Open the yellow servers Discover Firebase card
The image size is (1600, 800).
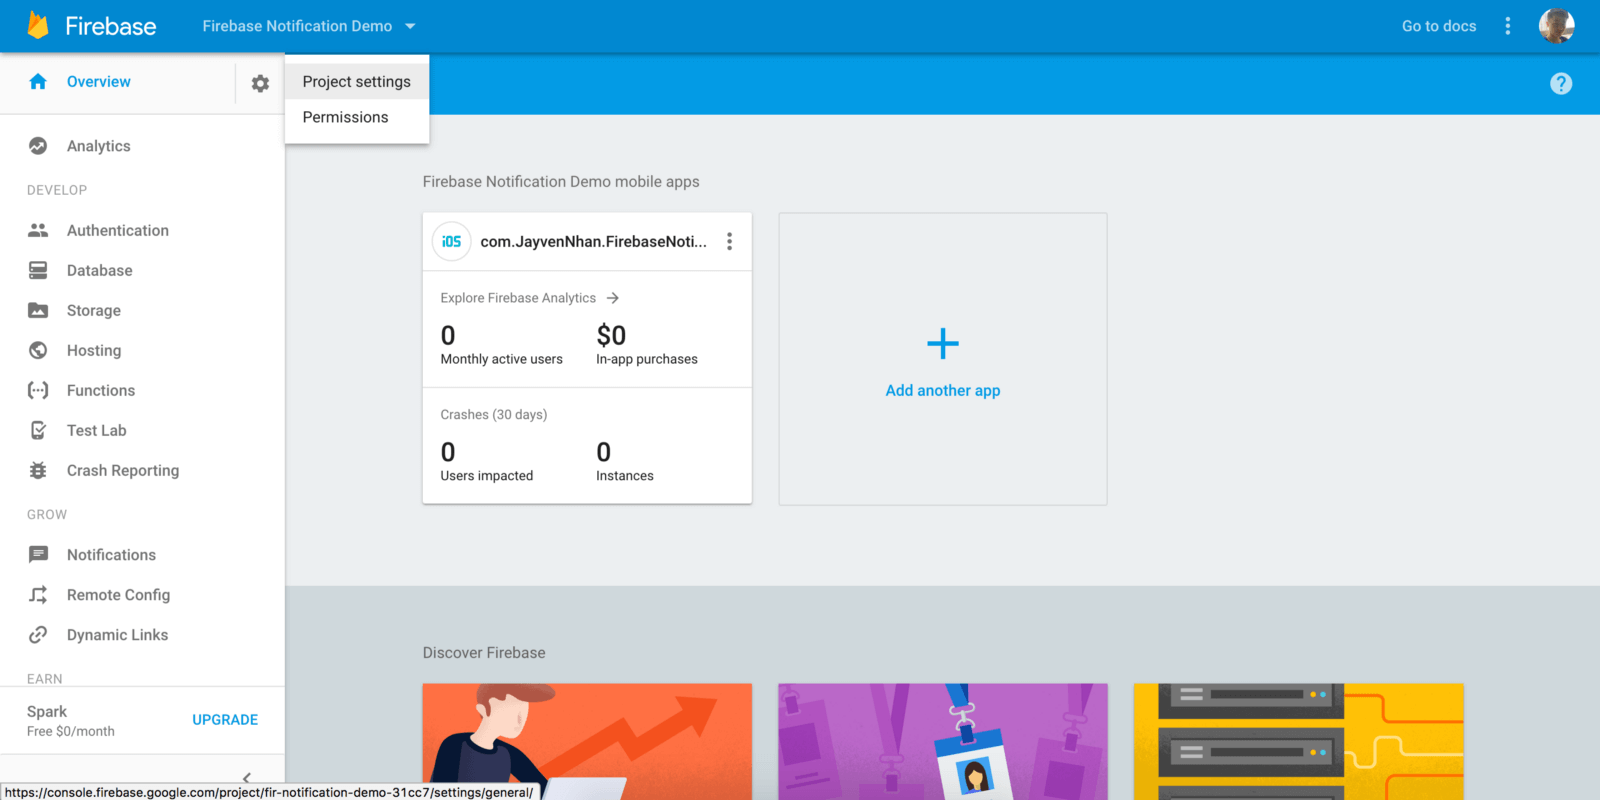tap(1299, 742)
